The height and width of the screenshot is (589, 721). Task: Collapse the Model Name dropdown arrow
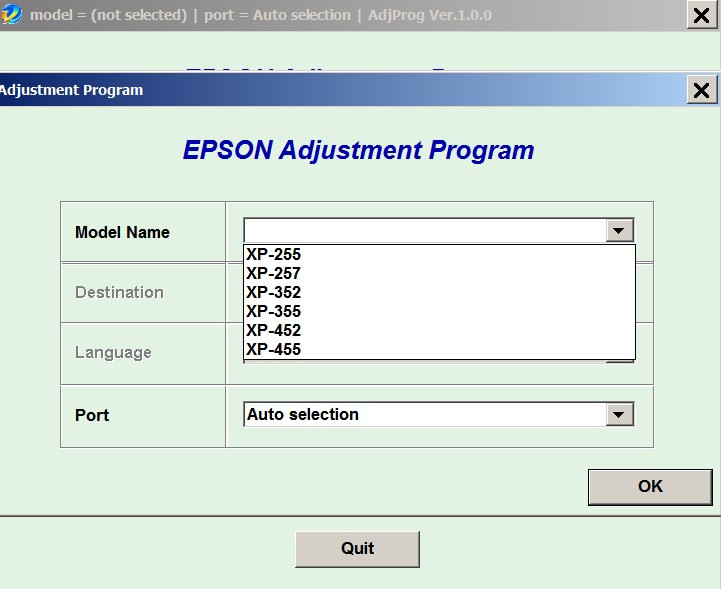620,231
